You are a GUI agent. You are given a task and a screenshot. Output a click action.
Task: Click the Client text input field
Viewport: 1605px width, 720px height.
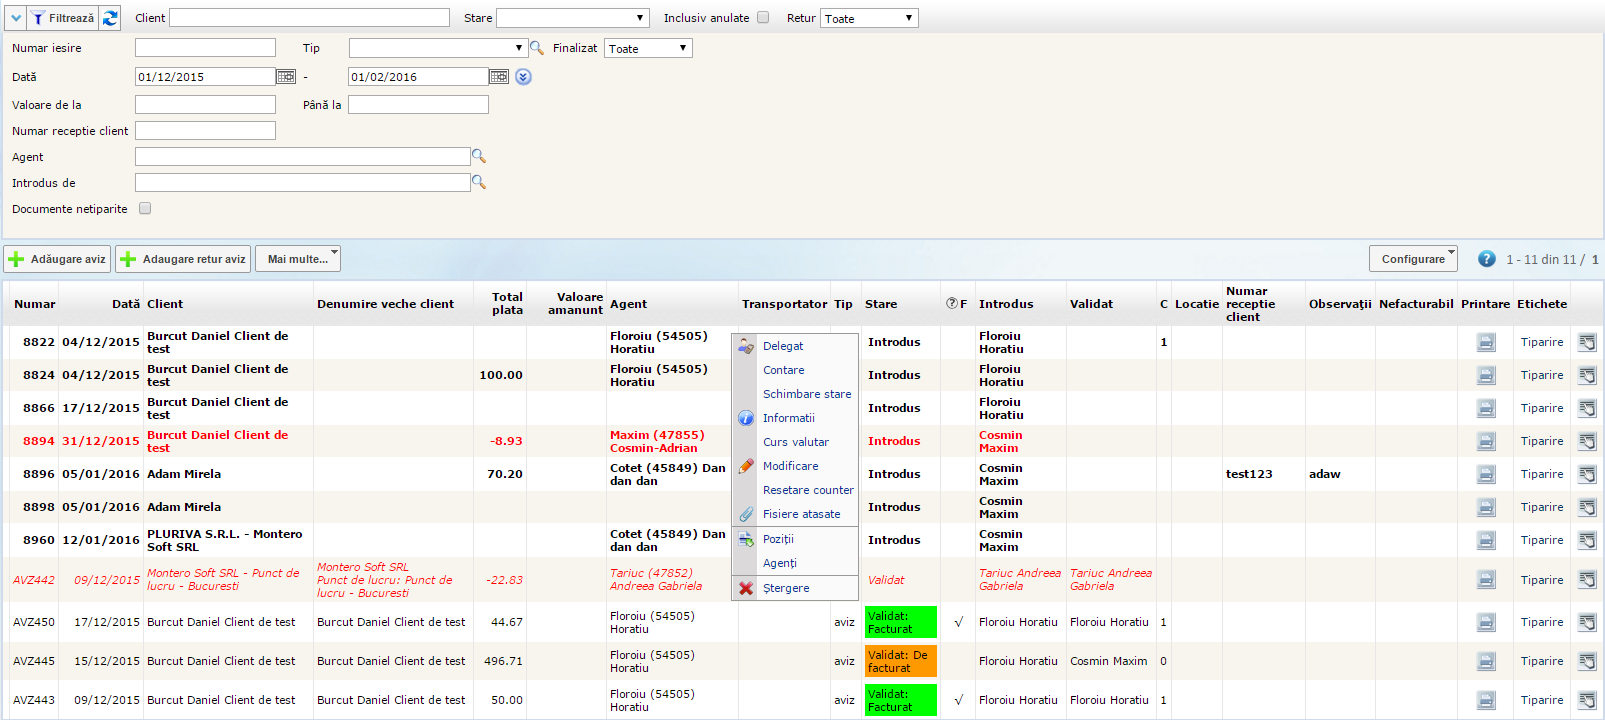309,18
